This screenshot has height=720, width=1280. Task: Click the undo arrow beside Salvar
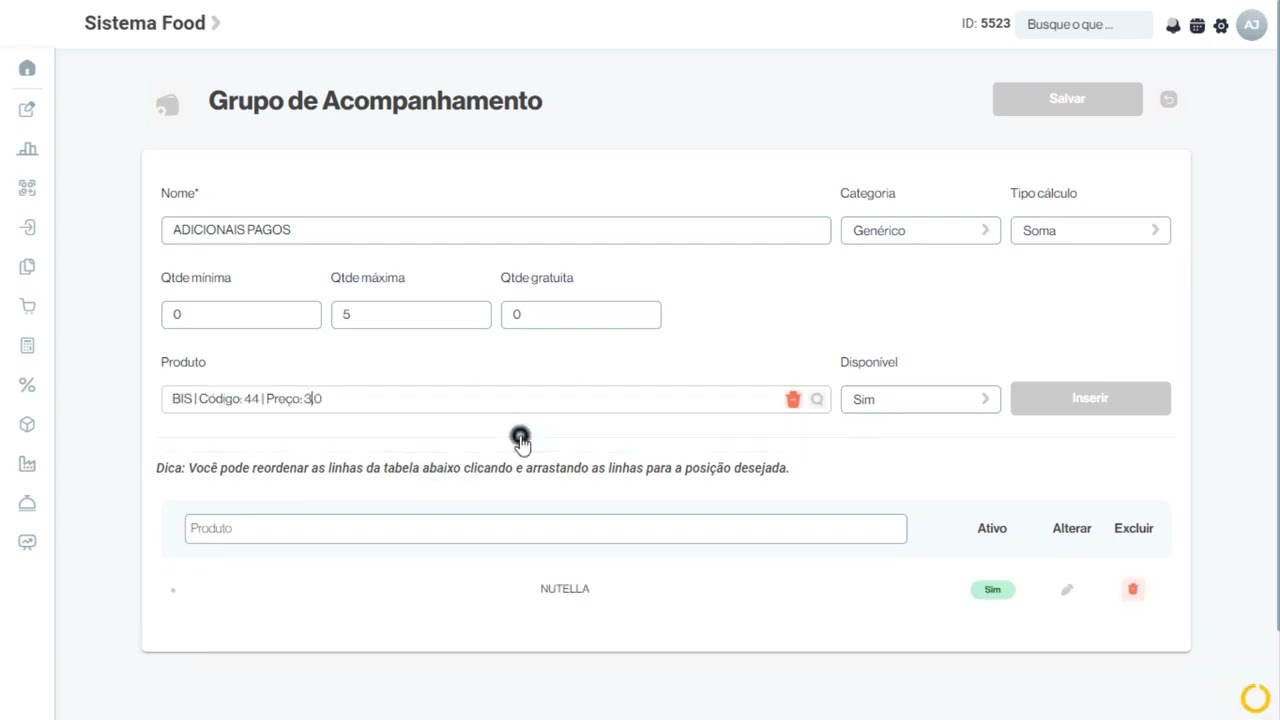coord(1168,99)
